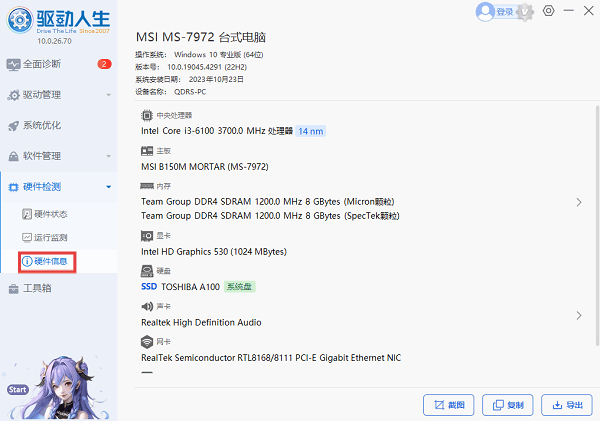The width and height of the screenshot is (600, 421).
Task: Click the 登录 login link
Action: [x=504, y=12]
